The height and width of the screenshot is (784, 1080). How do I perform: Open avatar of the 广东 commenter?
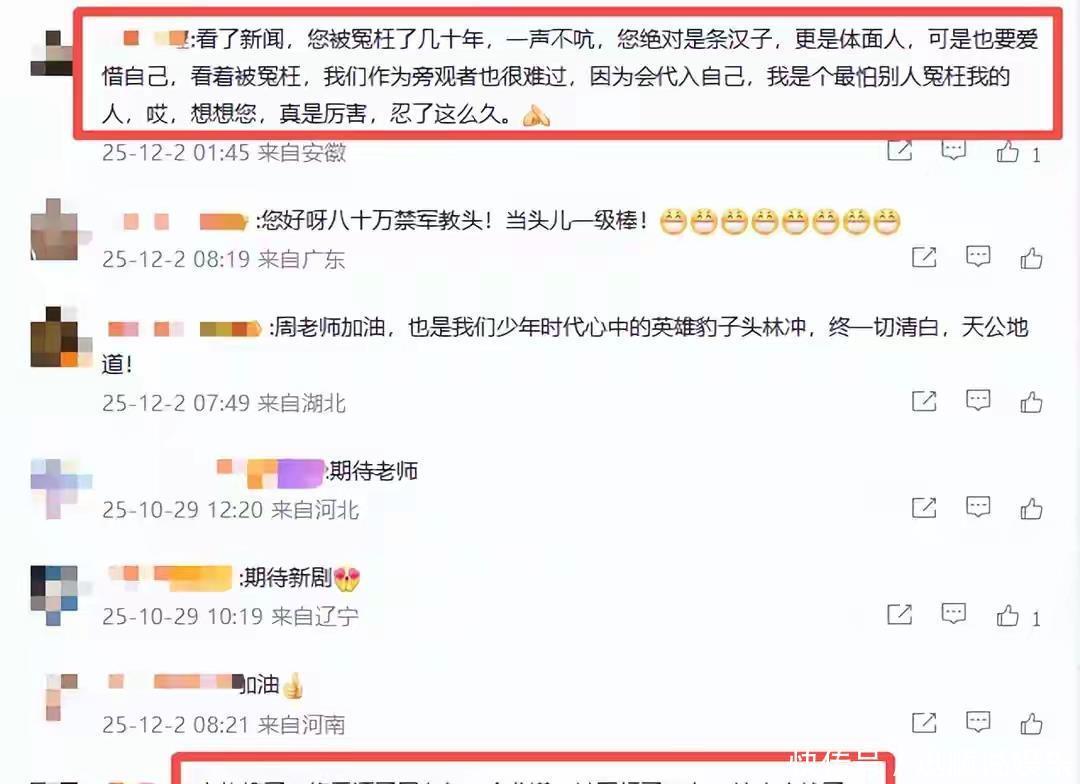[x=60, y=229]
